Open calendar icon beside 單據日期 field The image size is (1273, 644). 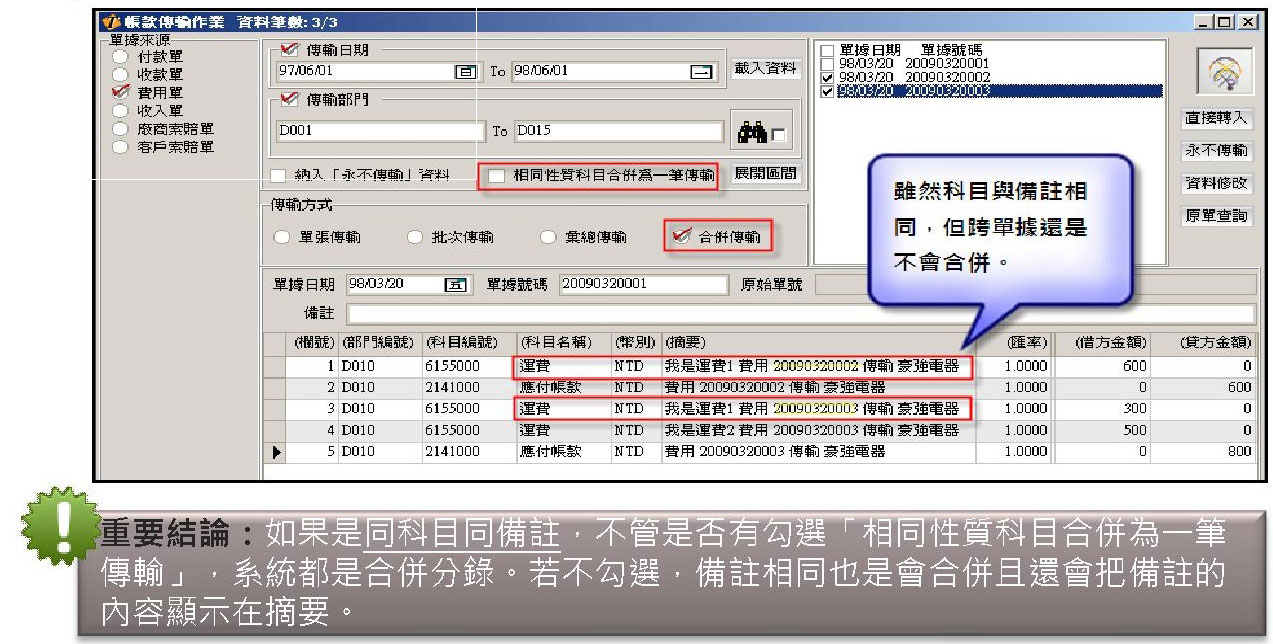pos(455,284)
